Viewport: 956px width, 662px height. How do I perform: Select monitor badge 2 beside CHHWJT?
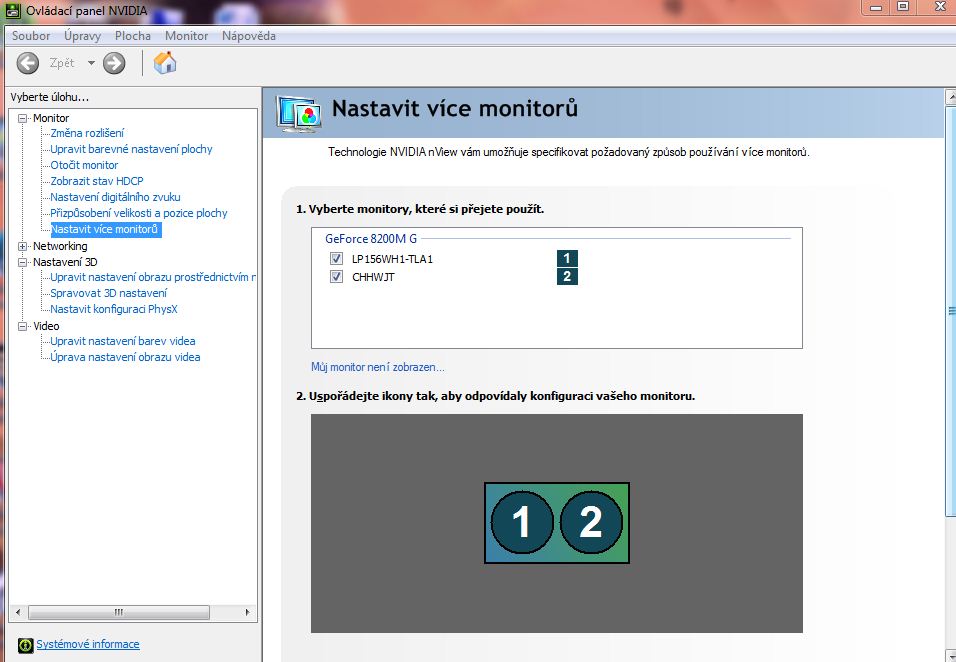point(567,277)
